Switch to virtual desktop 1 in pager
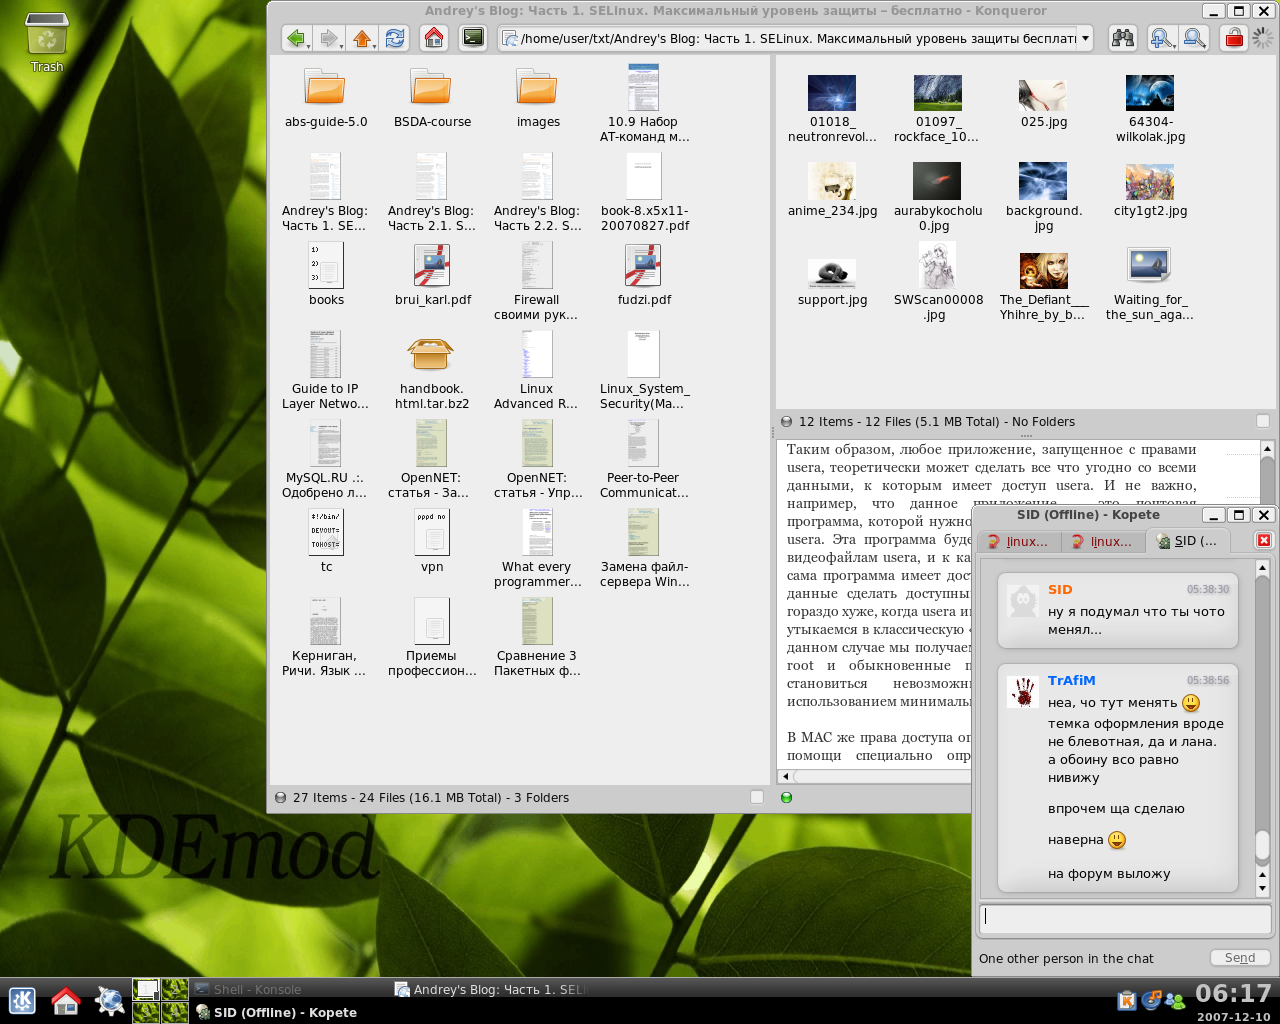 pyautogui.click(x=146, y=989)
